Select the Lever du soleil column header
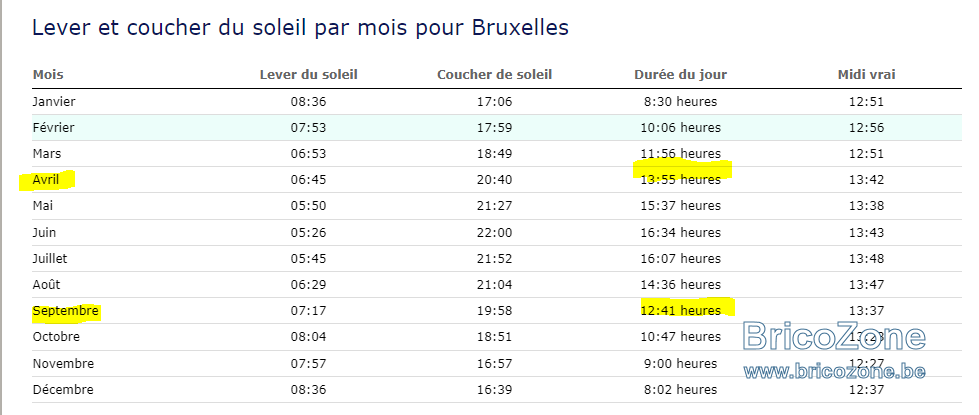 click(308, 75)
